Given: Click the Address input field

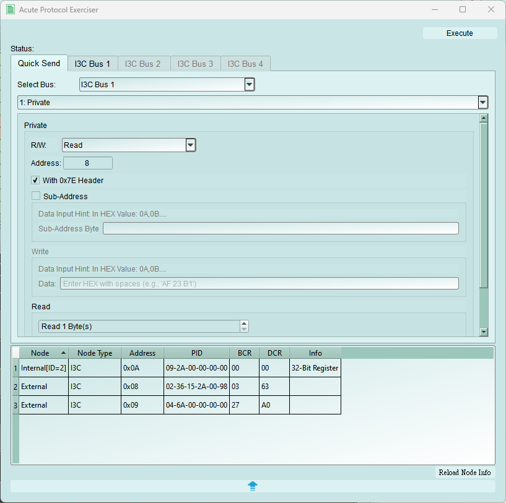Looking at the screenshot, I should (88, 163).
